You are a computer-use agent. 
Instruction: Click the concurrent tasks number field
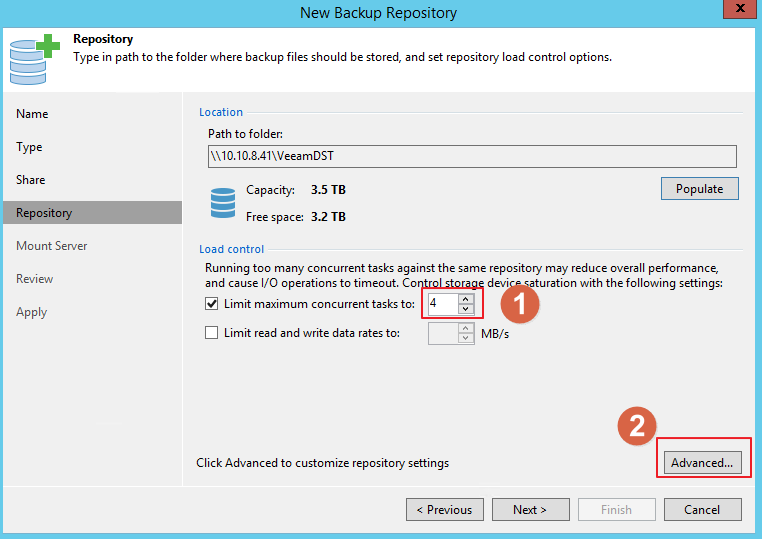(442, 304)
